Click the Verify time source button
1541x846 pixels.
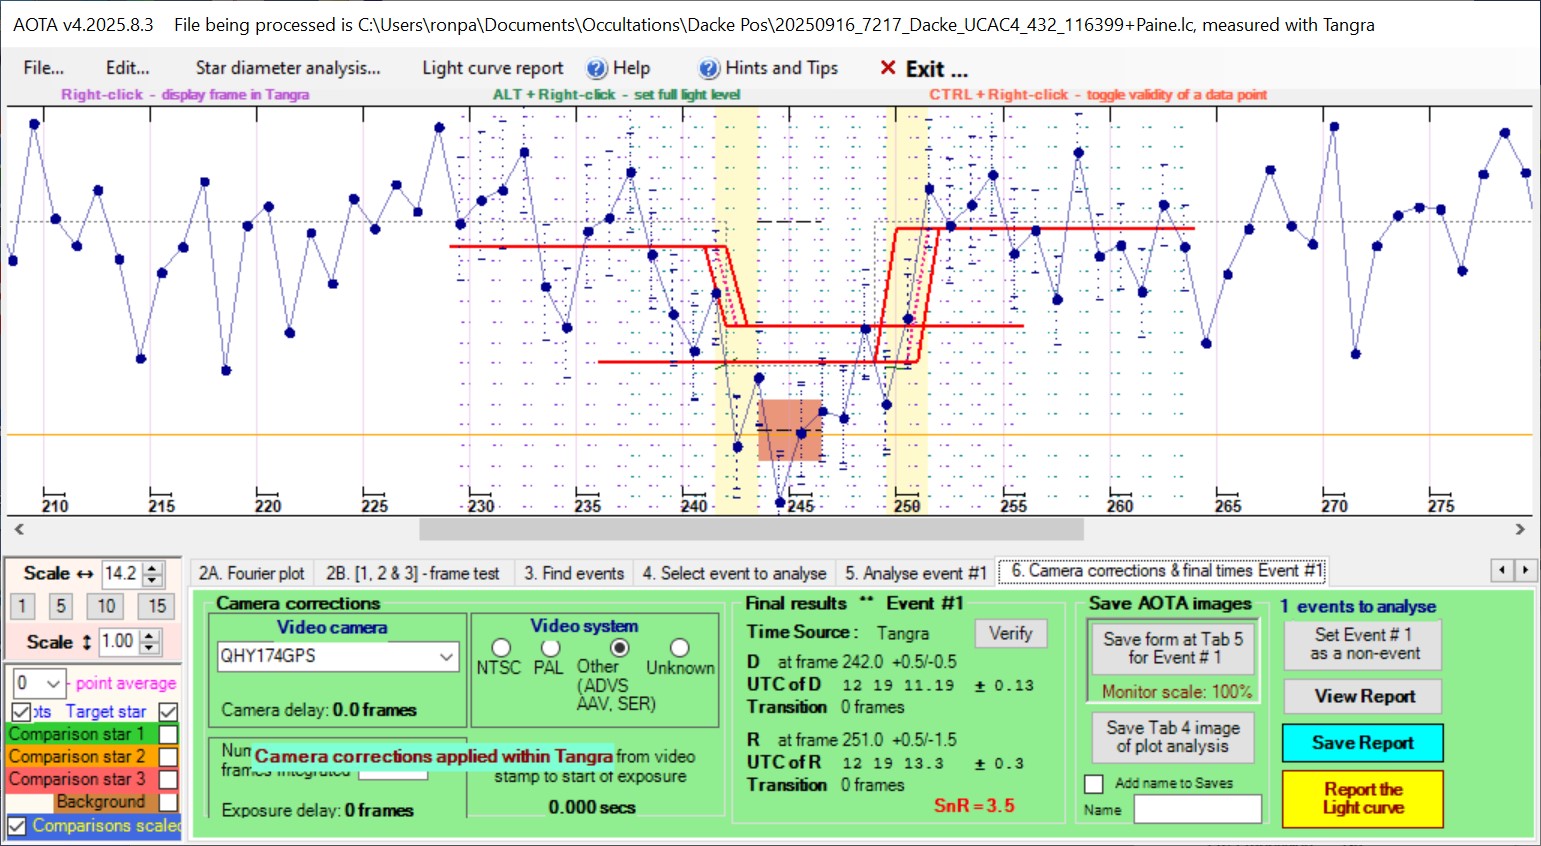pos(1010,633)
